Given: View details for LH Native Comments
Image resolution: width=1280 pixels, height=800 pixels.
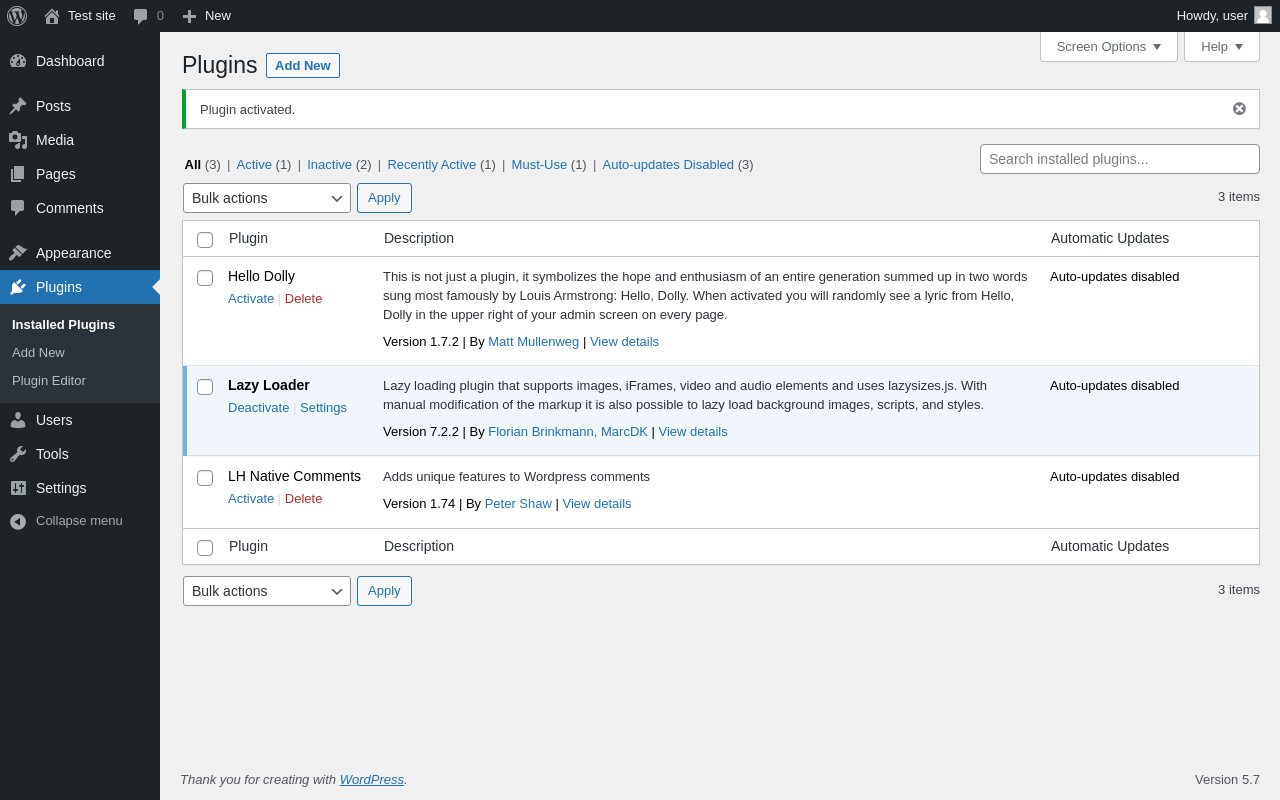Looking at the screenshot, I should [597, 504].
